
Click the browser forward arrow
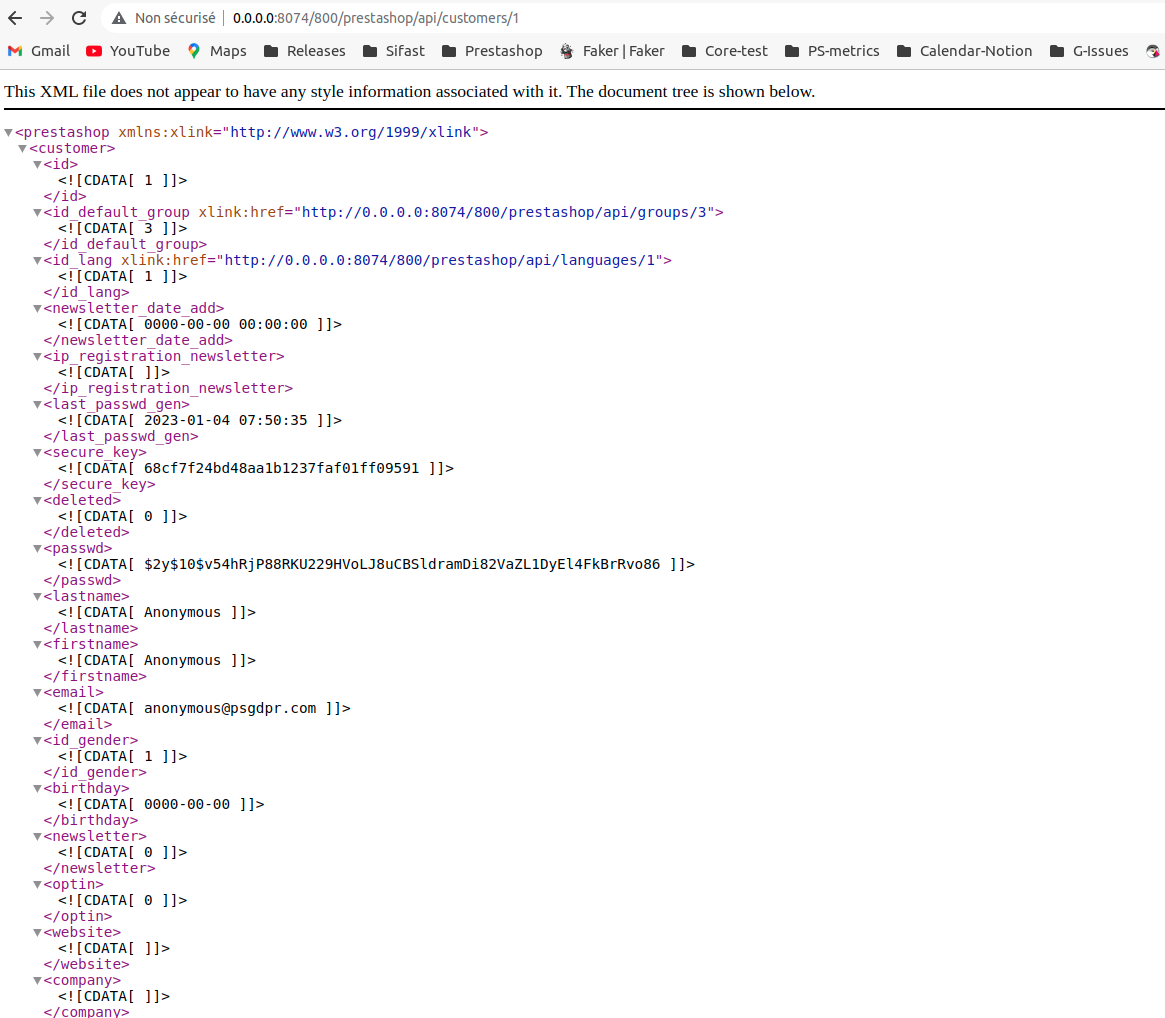(x=45, y=17)
